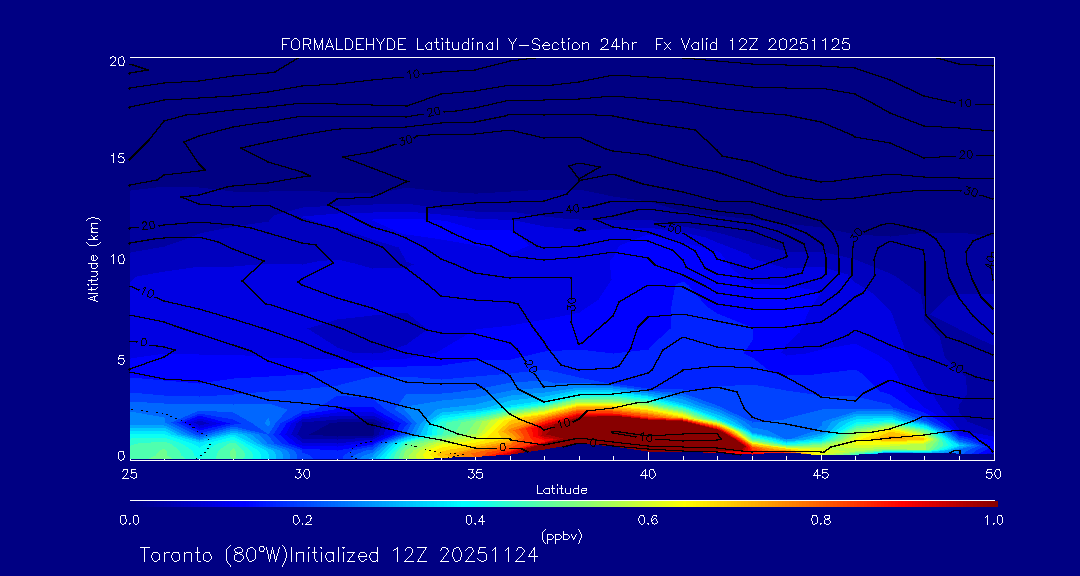Viewport: 1080px width, 576px height.
Task: Click the chart title 'FORMALDEHYDE Latitudinal Y-Section 24hr'
Action: 461,45
